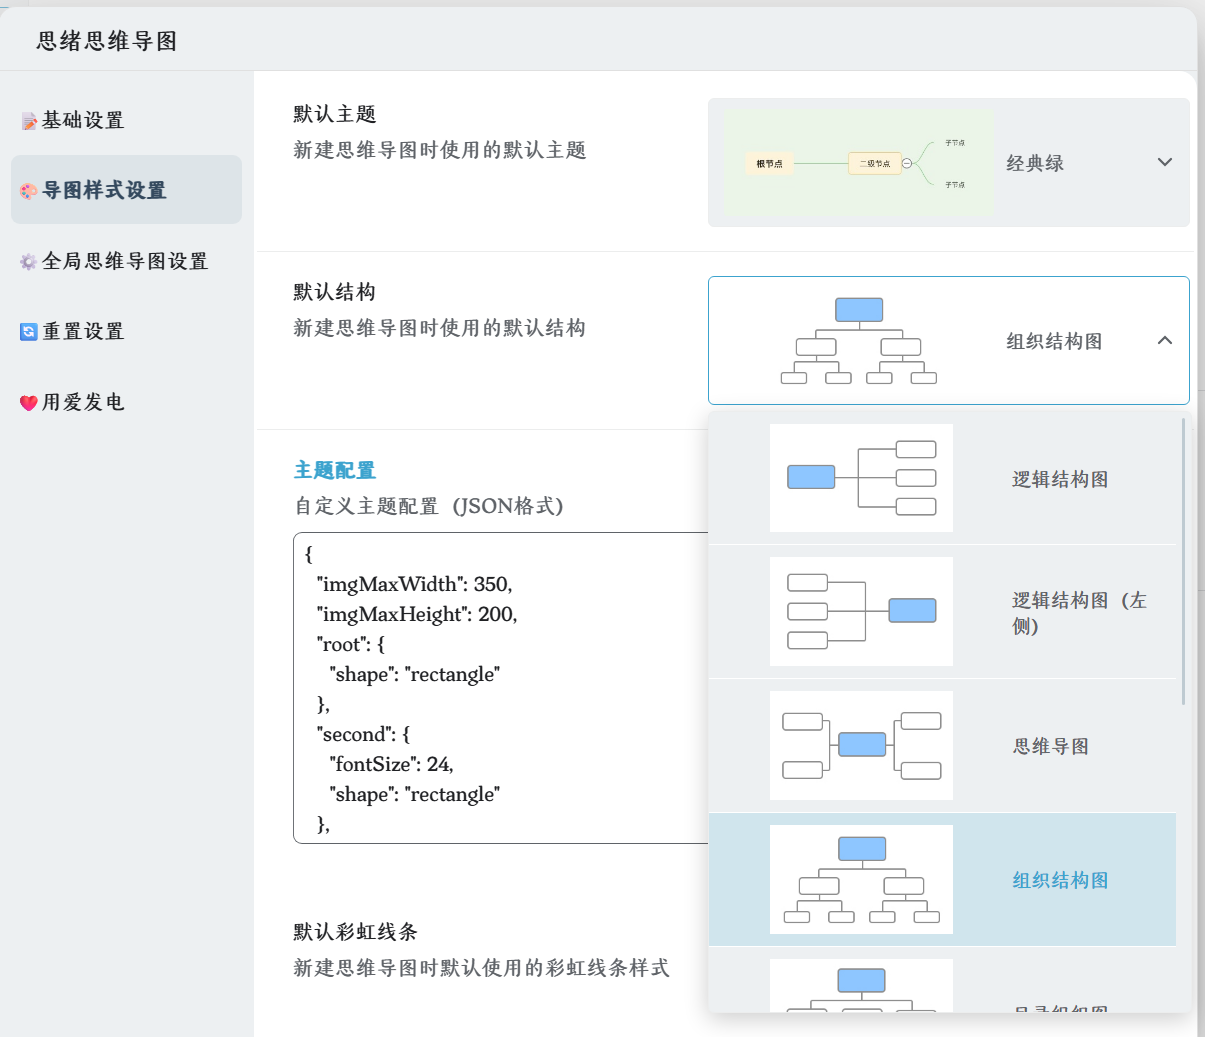Click the 主题配置 heading link
This screenshot has width=1205, height=1037.
pyautogui.click(x=334, y=470)
